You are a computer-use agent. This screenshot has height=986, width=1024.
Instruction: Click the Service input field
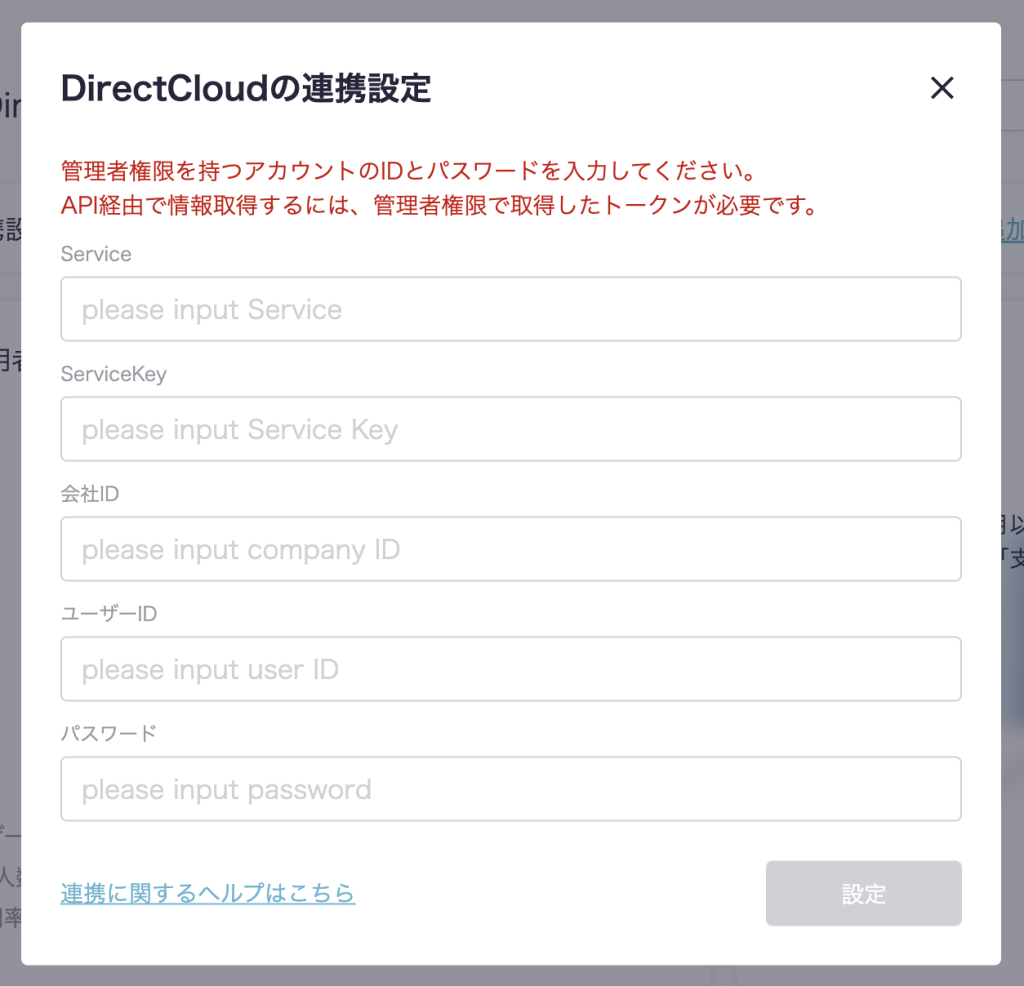511,310
